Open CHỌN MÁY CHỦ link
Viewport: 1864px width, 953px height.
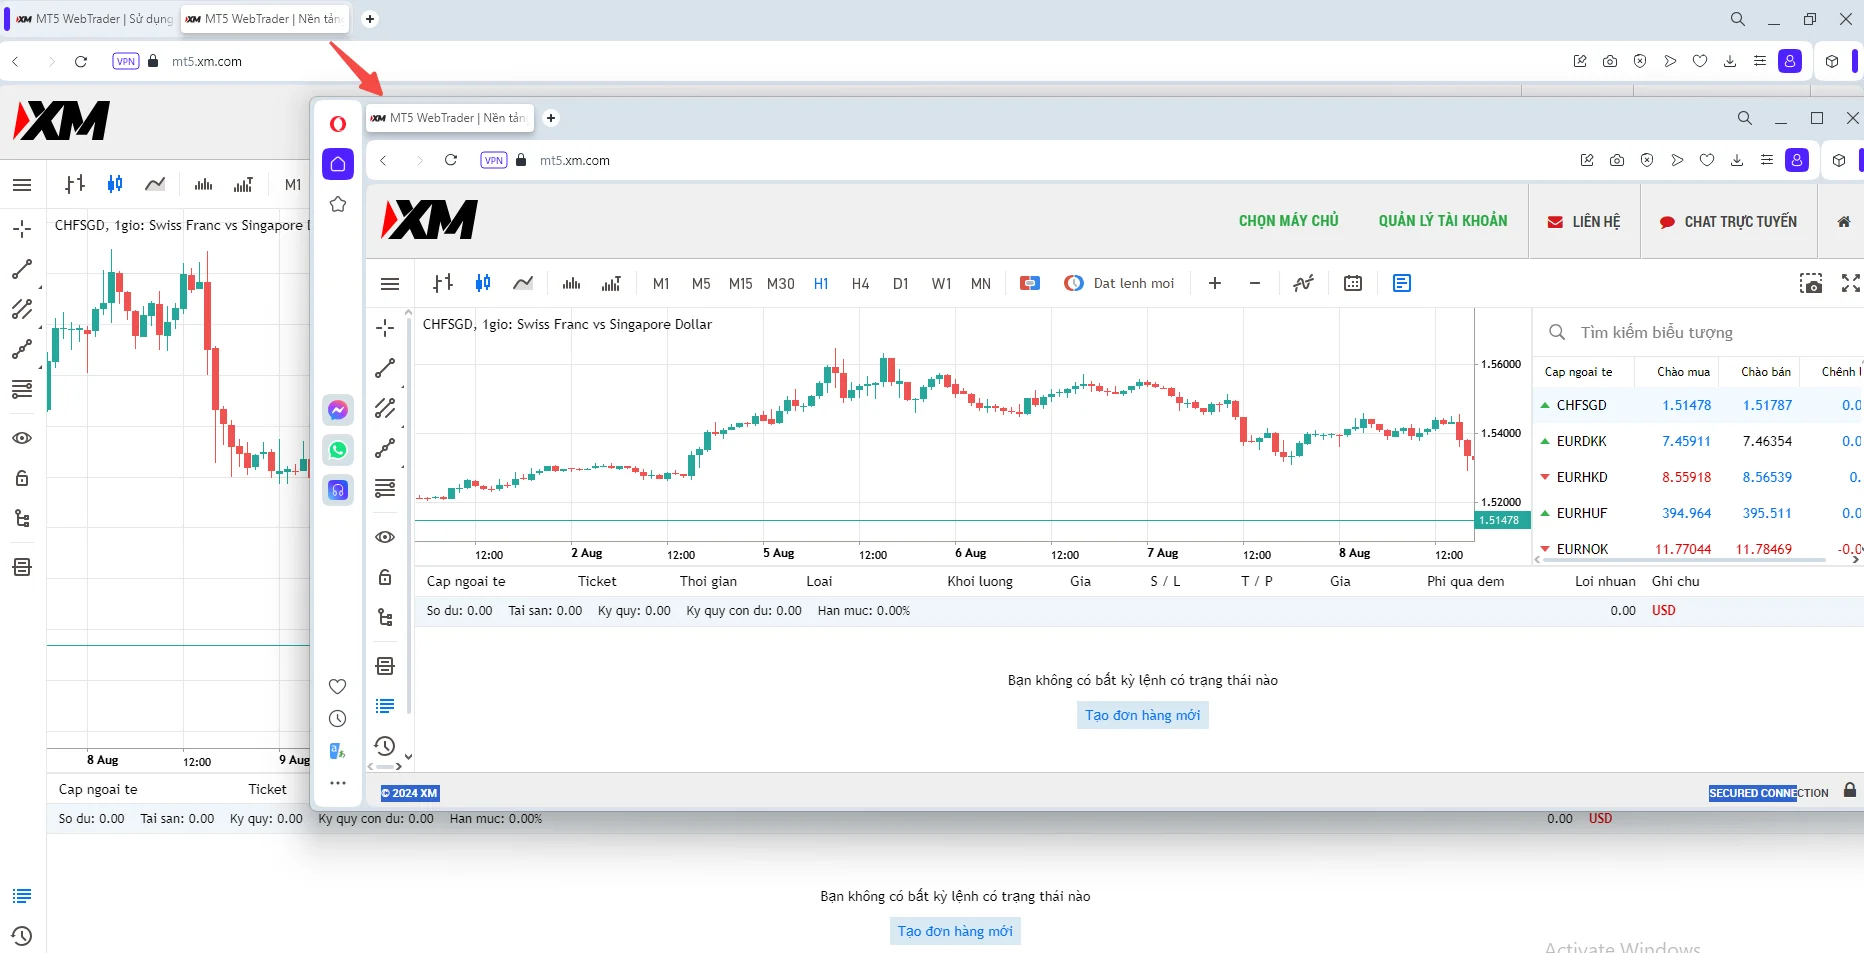[1288, 221]
